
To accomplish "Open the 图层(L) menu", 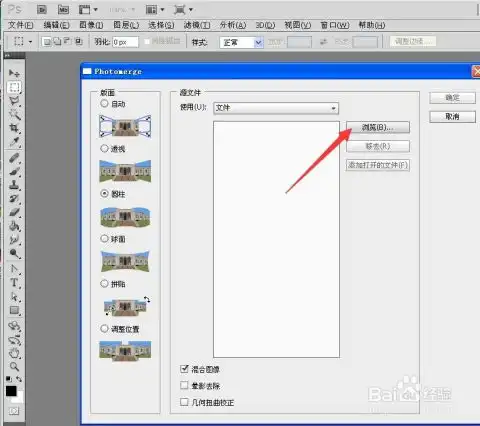I will click(126, 25).
